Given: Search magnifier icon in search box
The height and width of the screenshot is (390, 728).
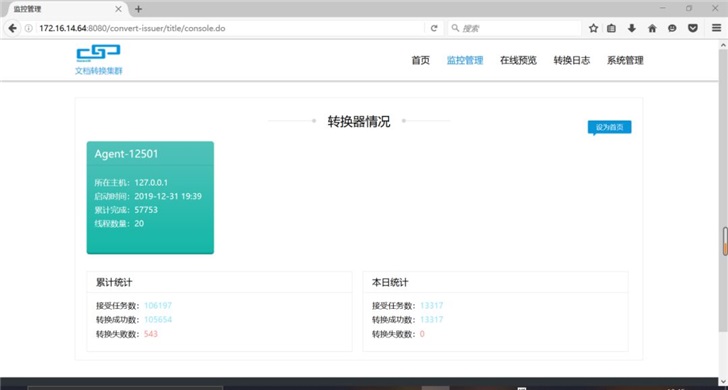Looking at the screenshot, I should [455, 28].
